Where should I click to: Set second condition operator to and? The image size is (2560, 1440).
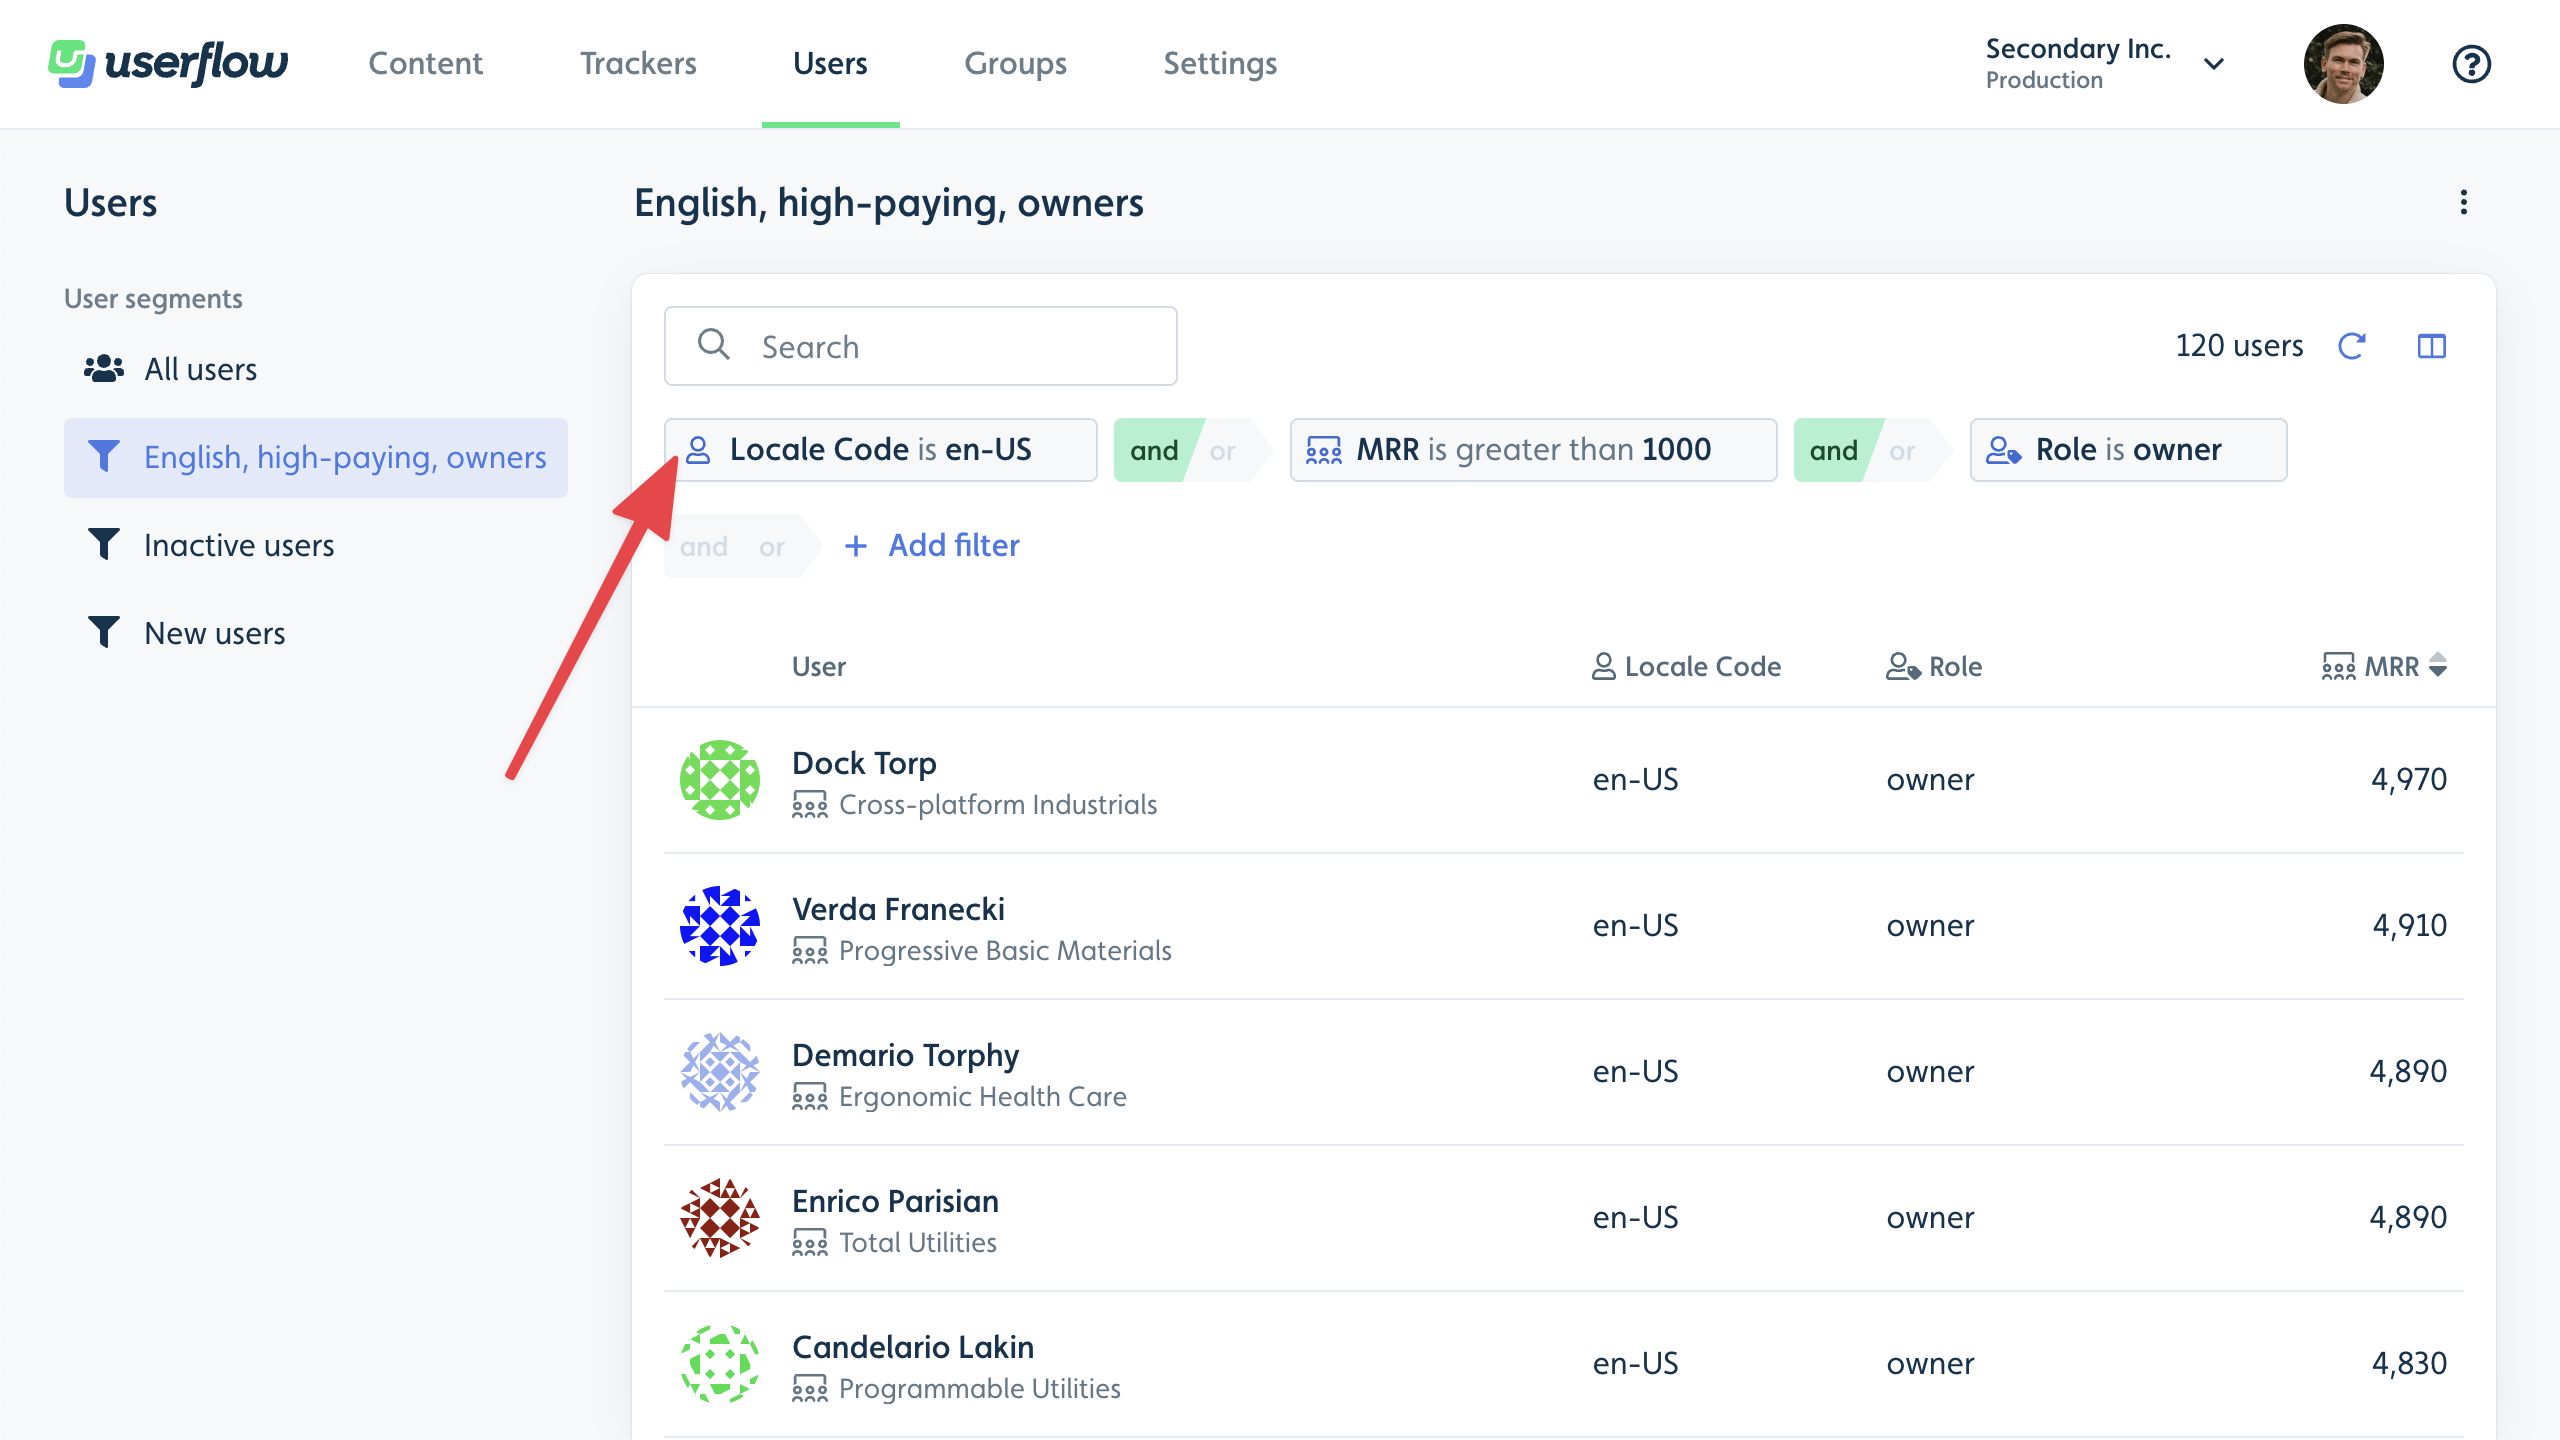click(1833, 451)
